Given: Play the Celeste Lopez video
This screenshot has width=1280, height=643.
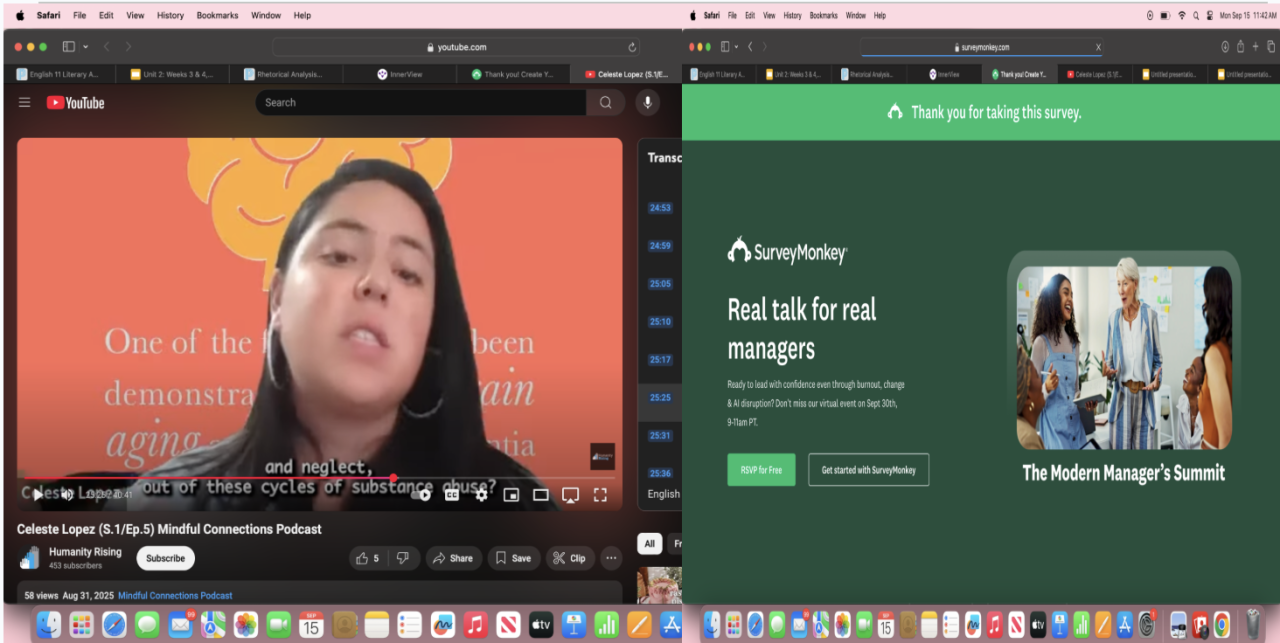Looking at the screenshot, I should click(x=38, y=494).
